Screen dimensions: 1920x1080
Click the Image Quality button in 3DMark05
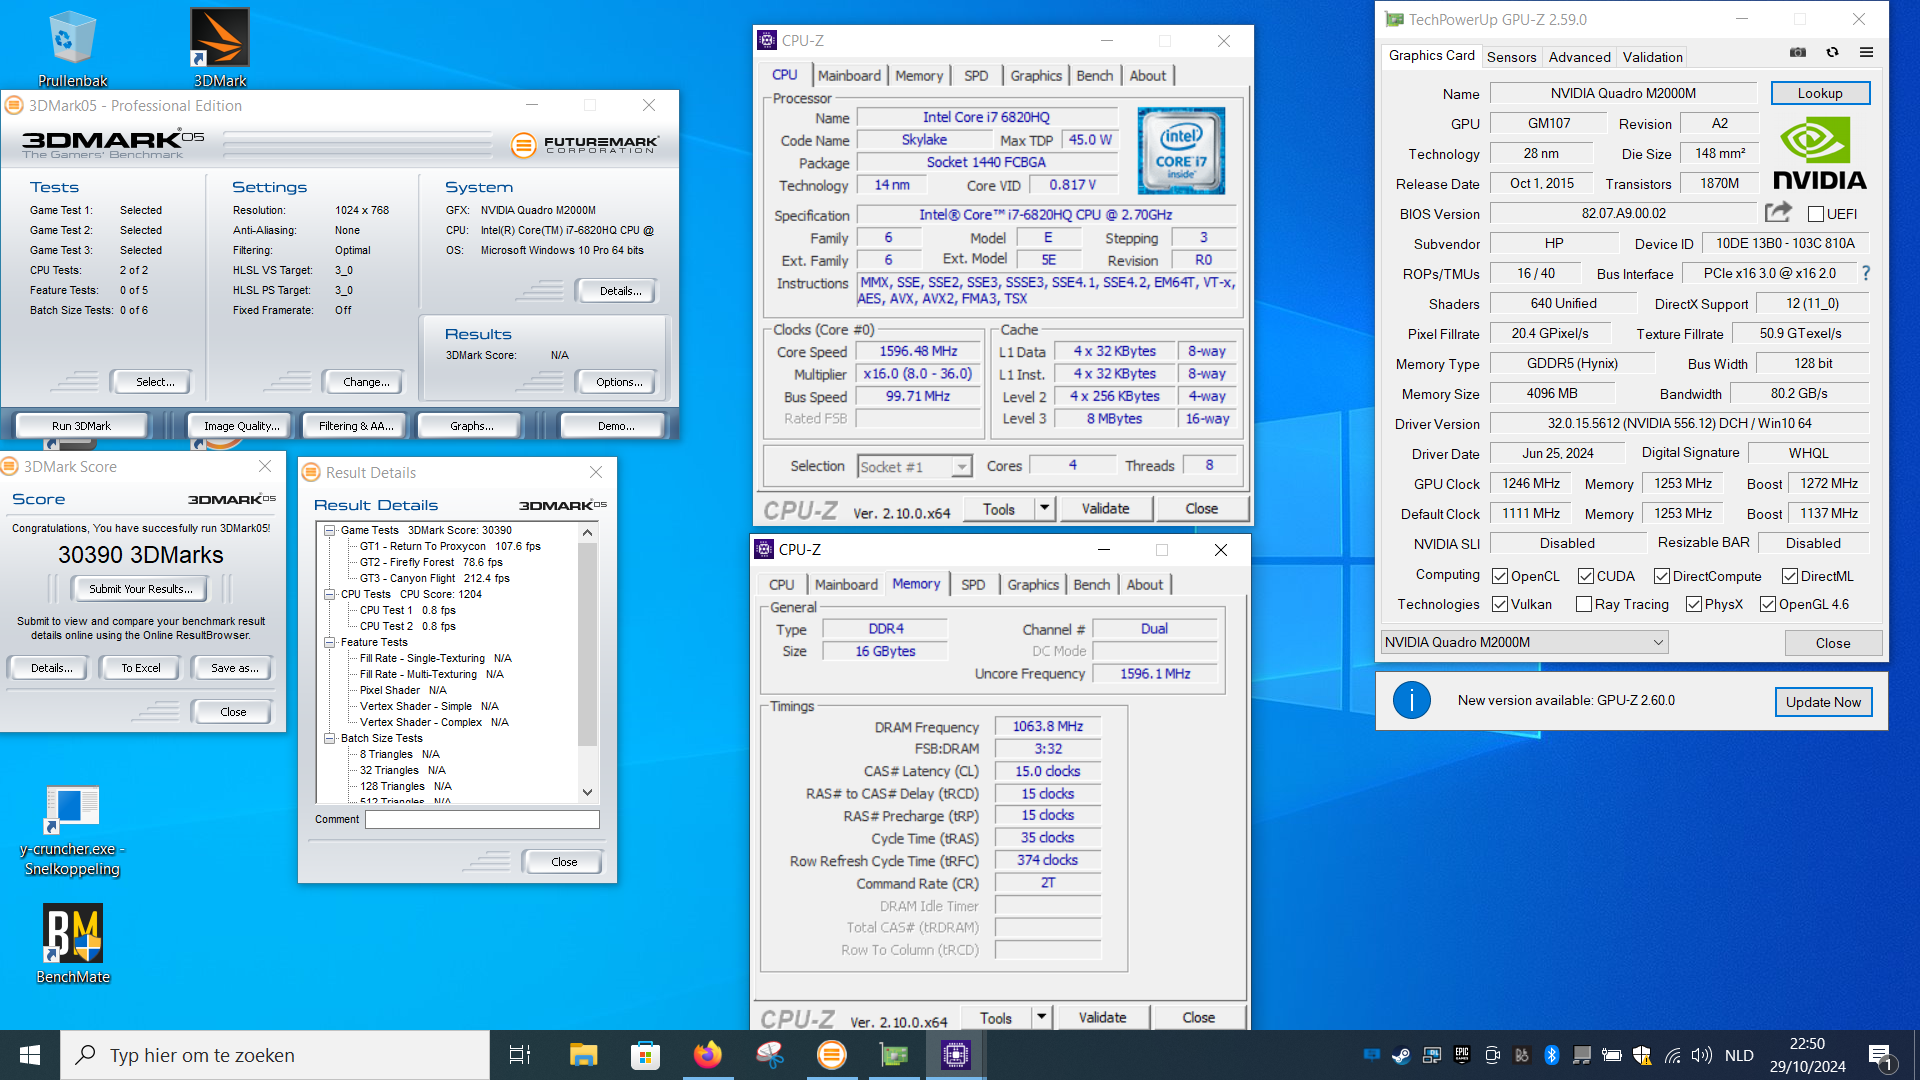coord(241,426)
